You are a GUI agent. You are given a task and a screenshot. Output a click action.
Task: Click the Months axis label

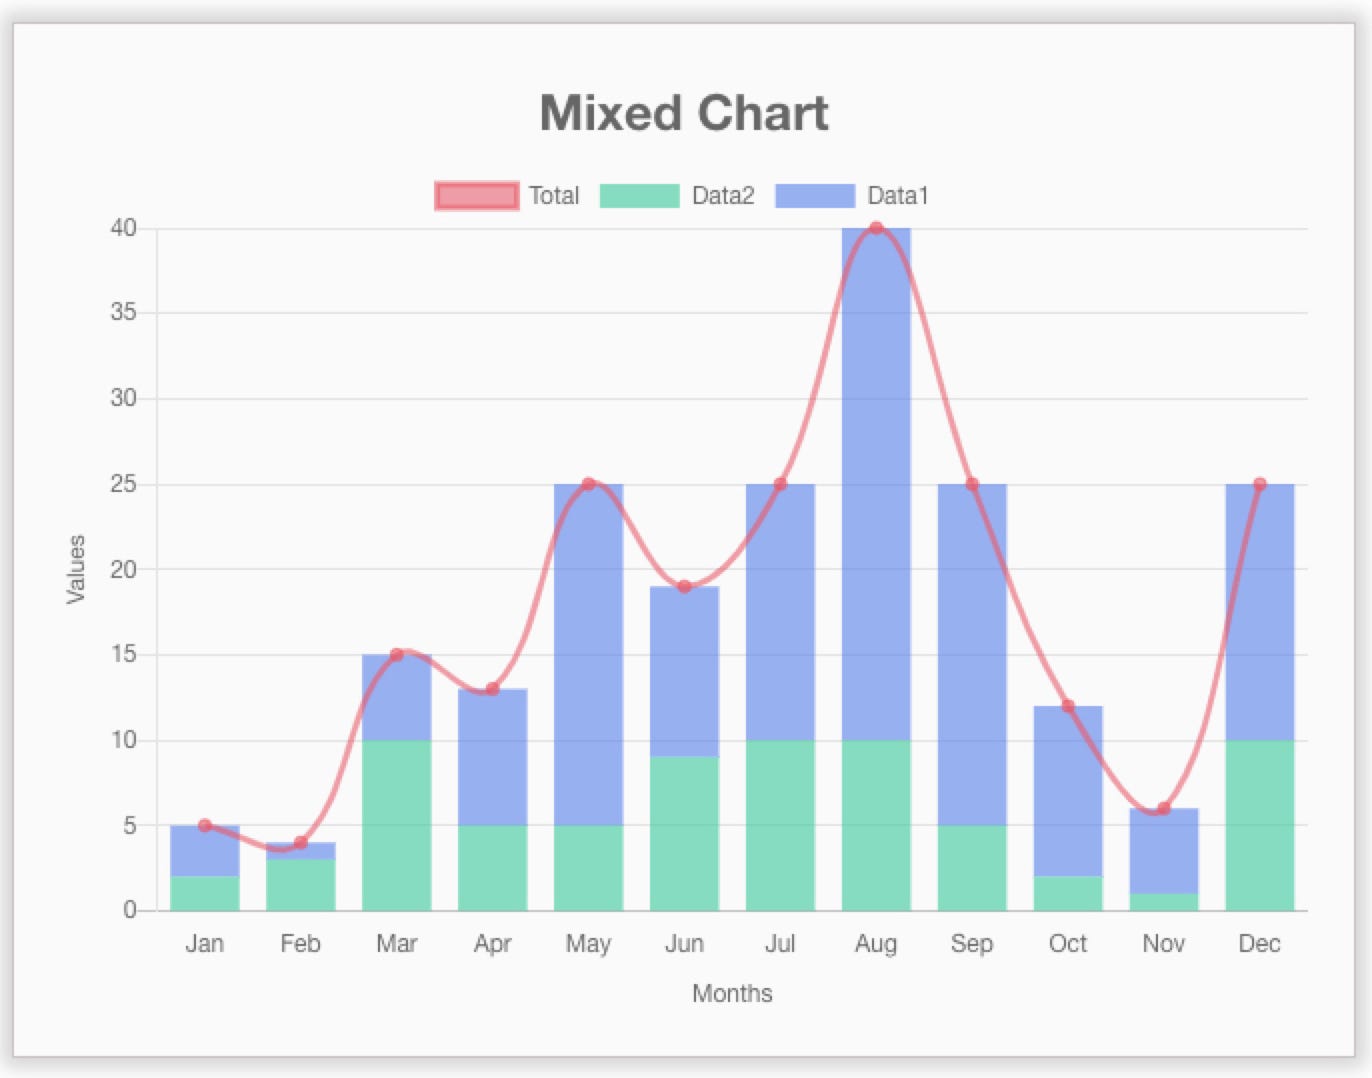pyautogui.click(x=733, y=993)
